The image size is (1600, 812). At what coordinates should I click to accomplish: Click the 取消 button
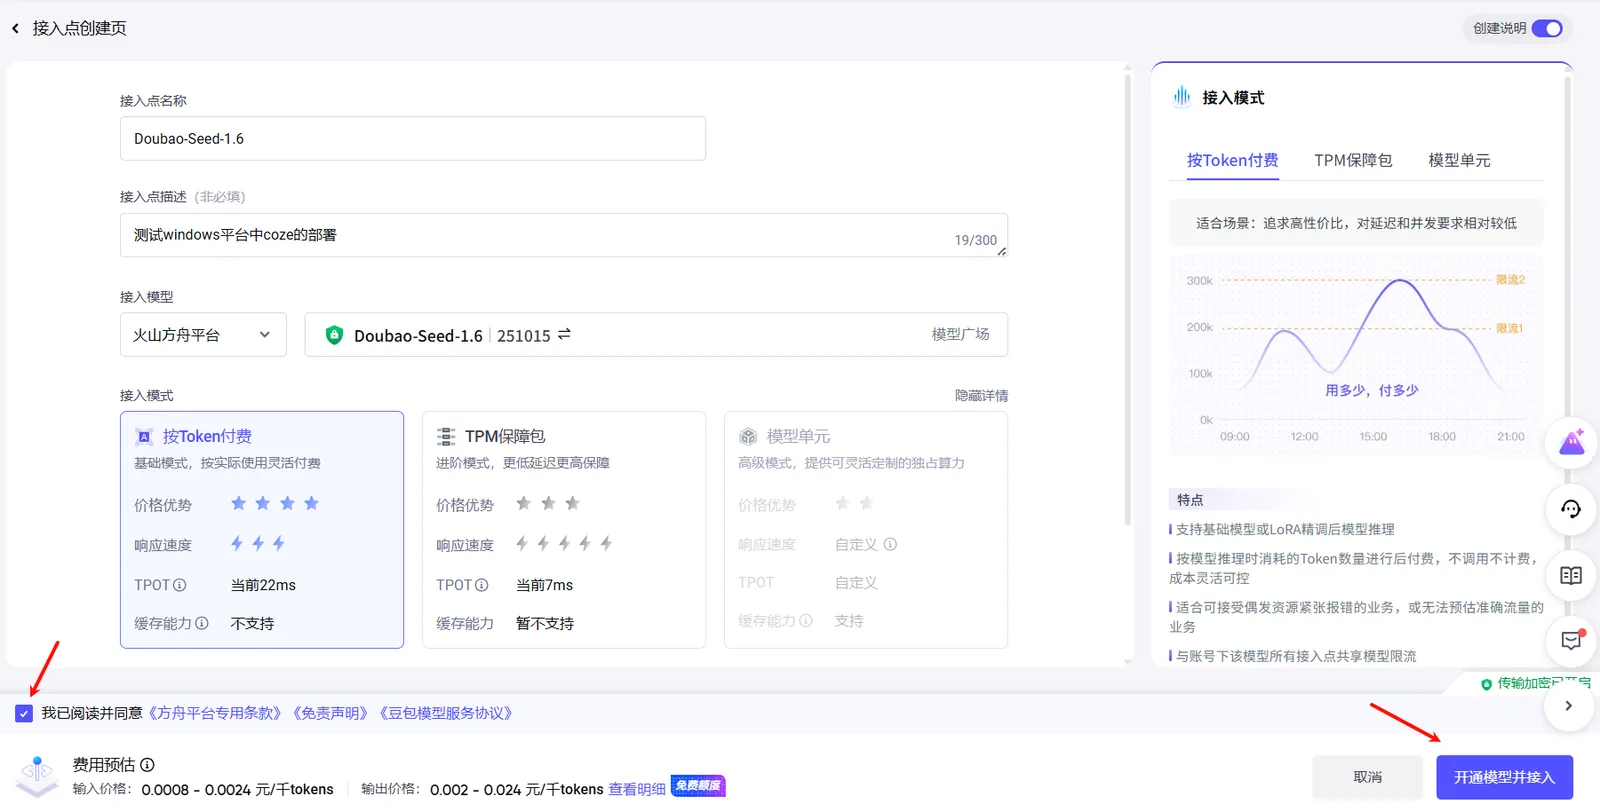[1367, 777]
